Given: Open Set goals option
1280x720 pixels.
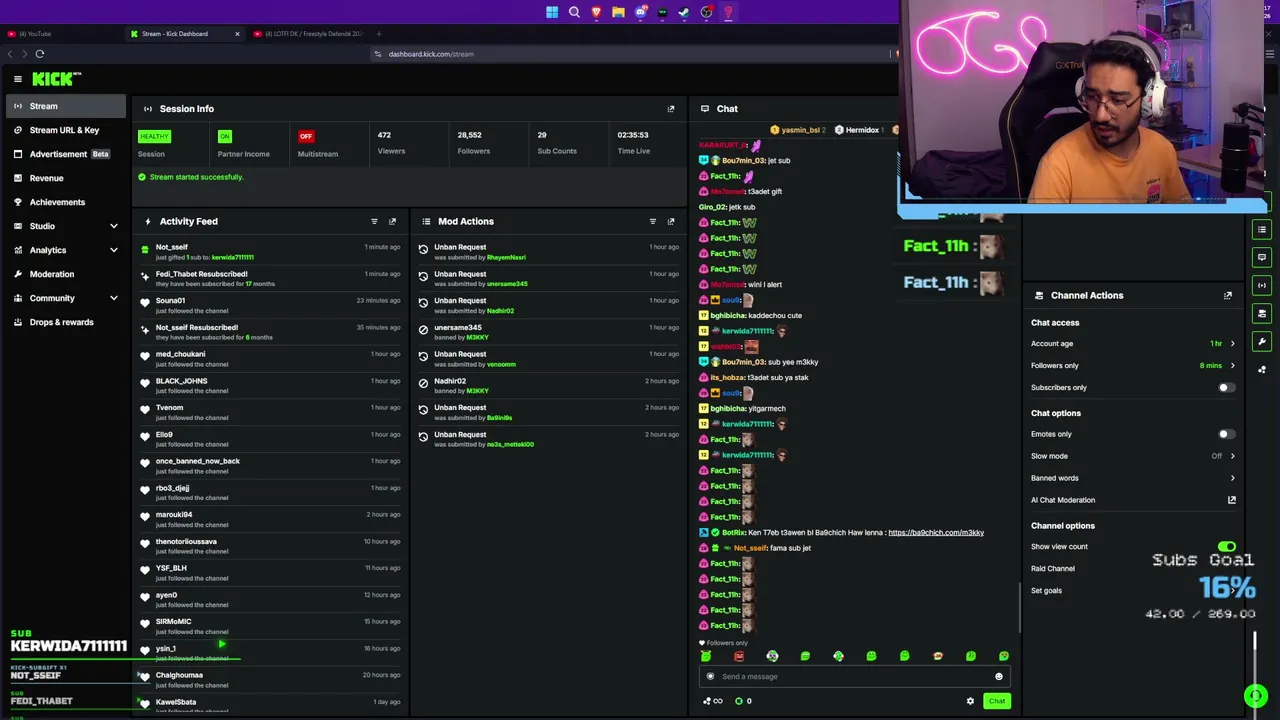Looking at the screenshot, I should coord(1046,591).
